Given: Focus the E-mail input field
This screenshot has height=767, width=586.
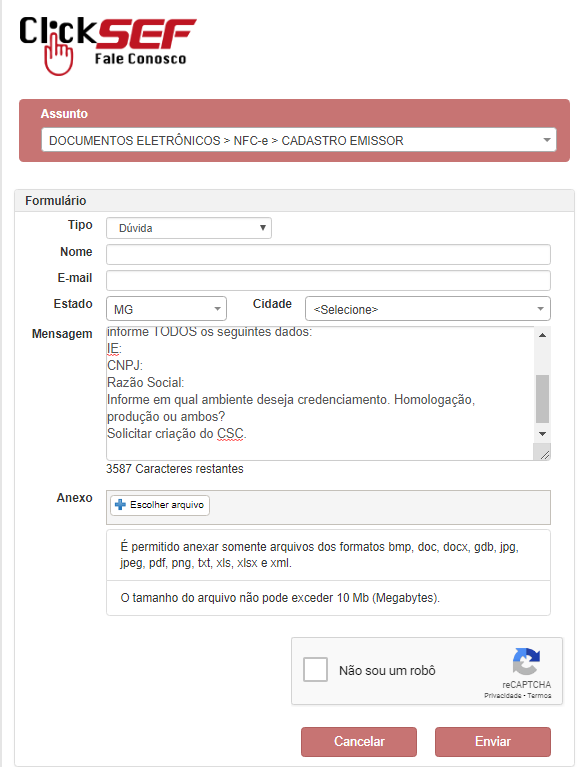Looking at the screenshot, I should [328, 281].
